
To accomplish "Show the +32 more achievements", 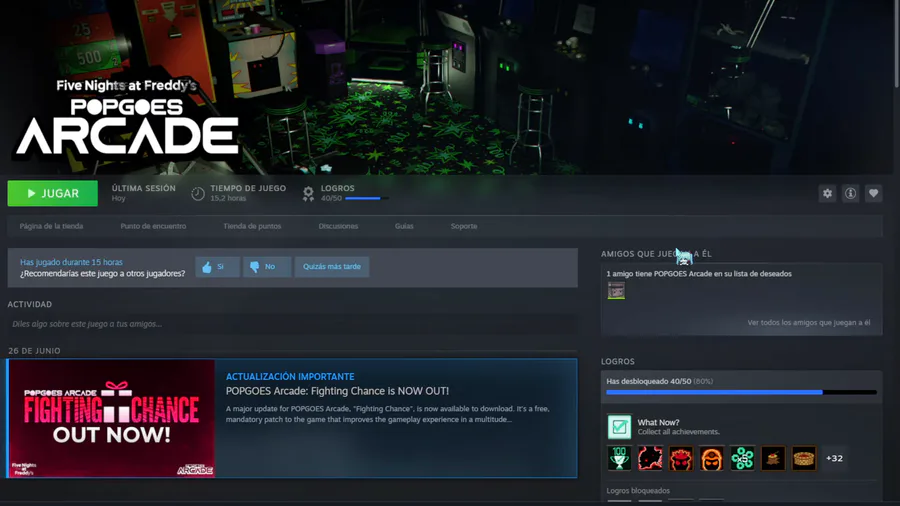I will (835, 458).
